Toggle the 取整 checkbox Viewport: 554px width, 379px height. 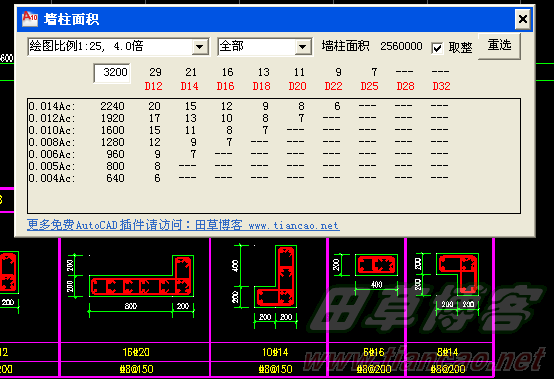[437, 48]
